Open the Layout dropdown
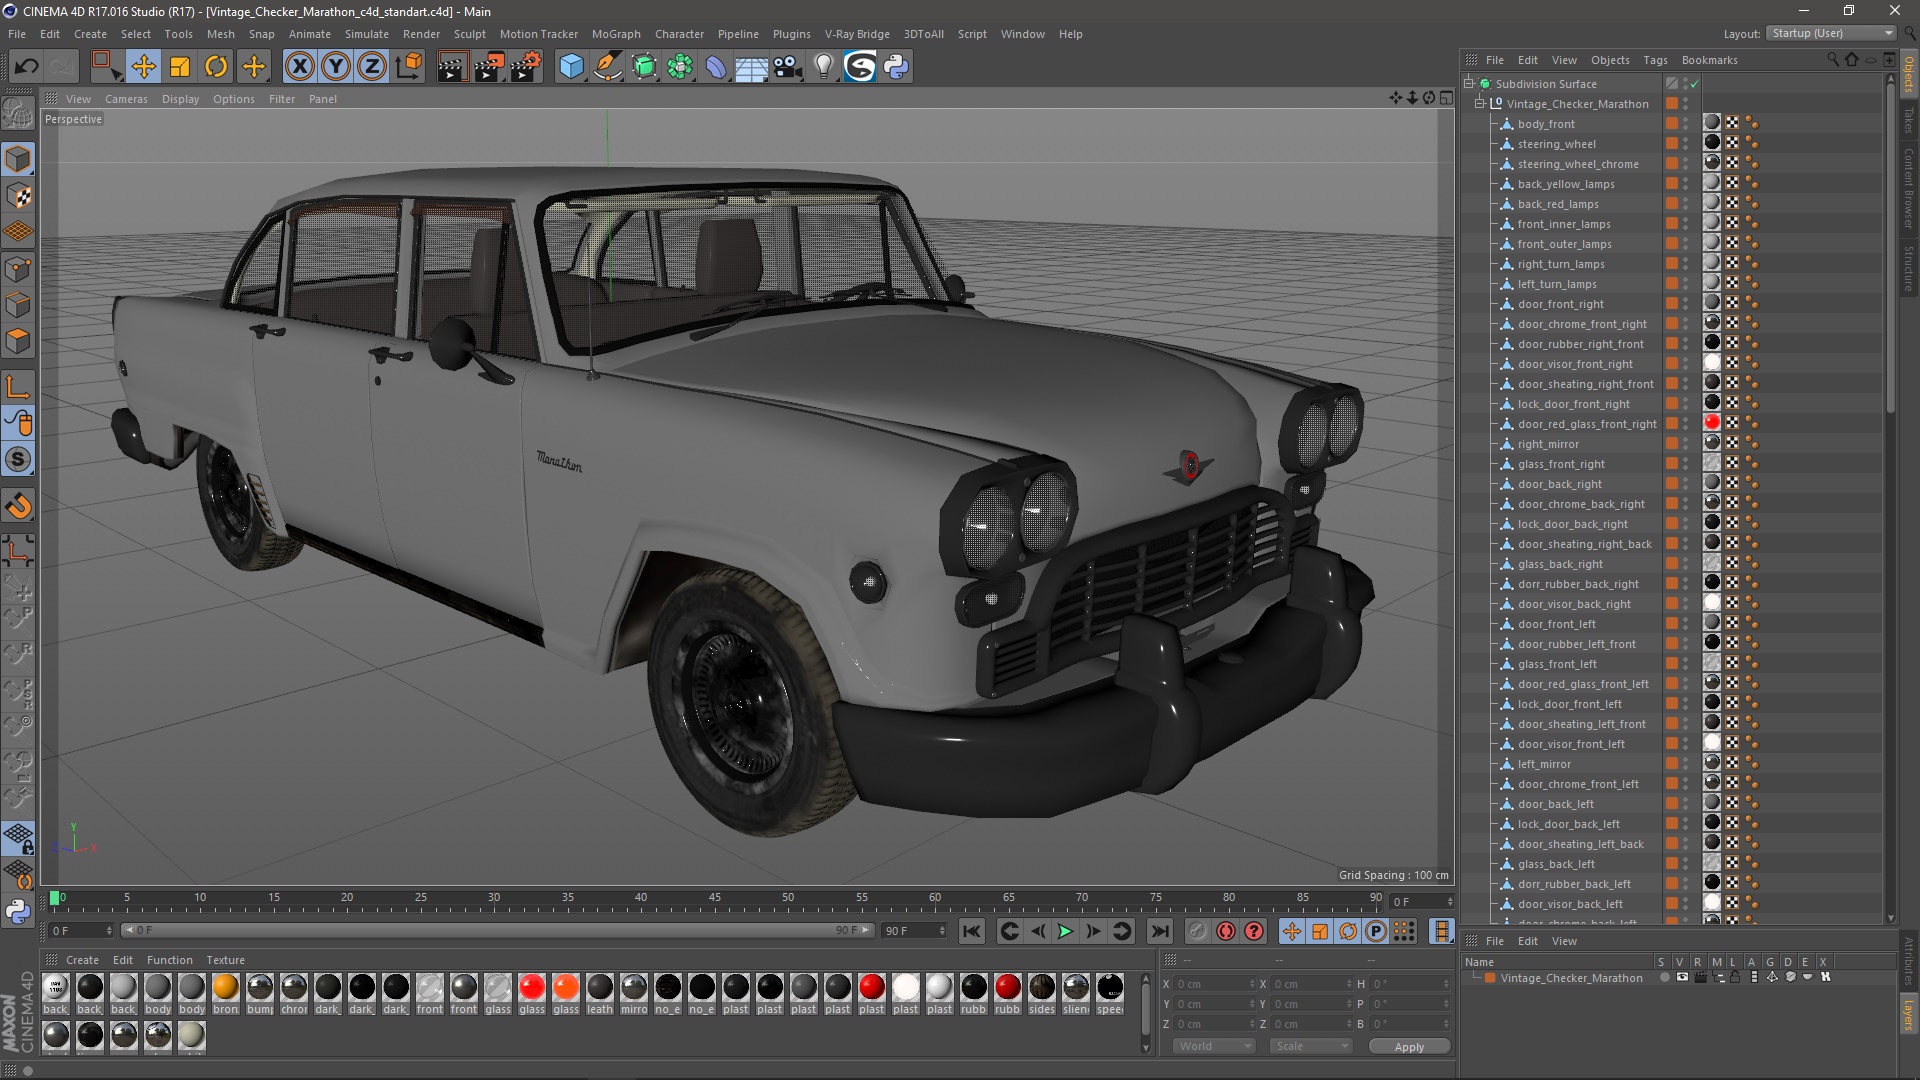 pos(1831,33)
